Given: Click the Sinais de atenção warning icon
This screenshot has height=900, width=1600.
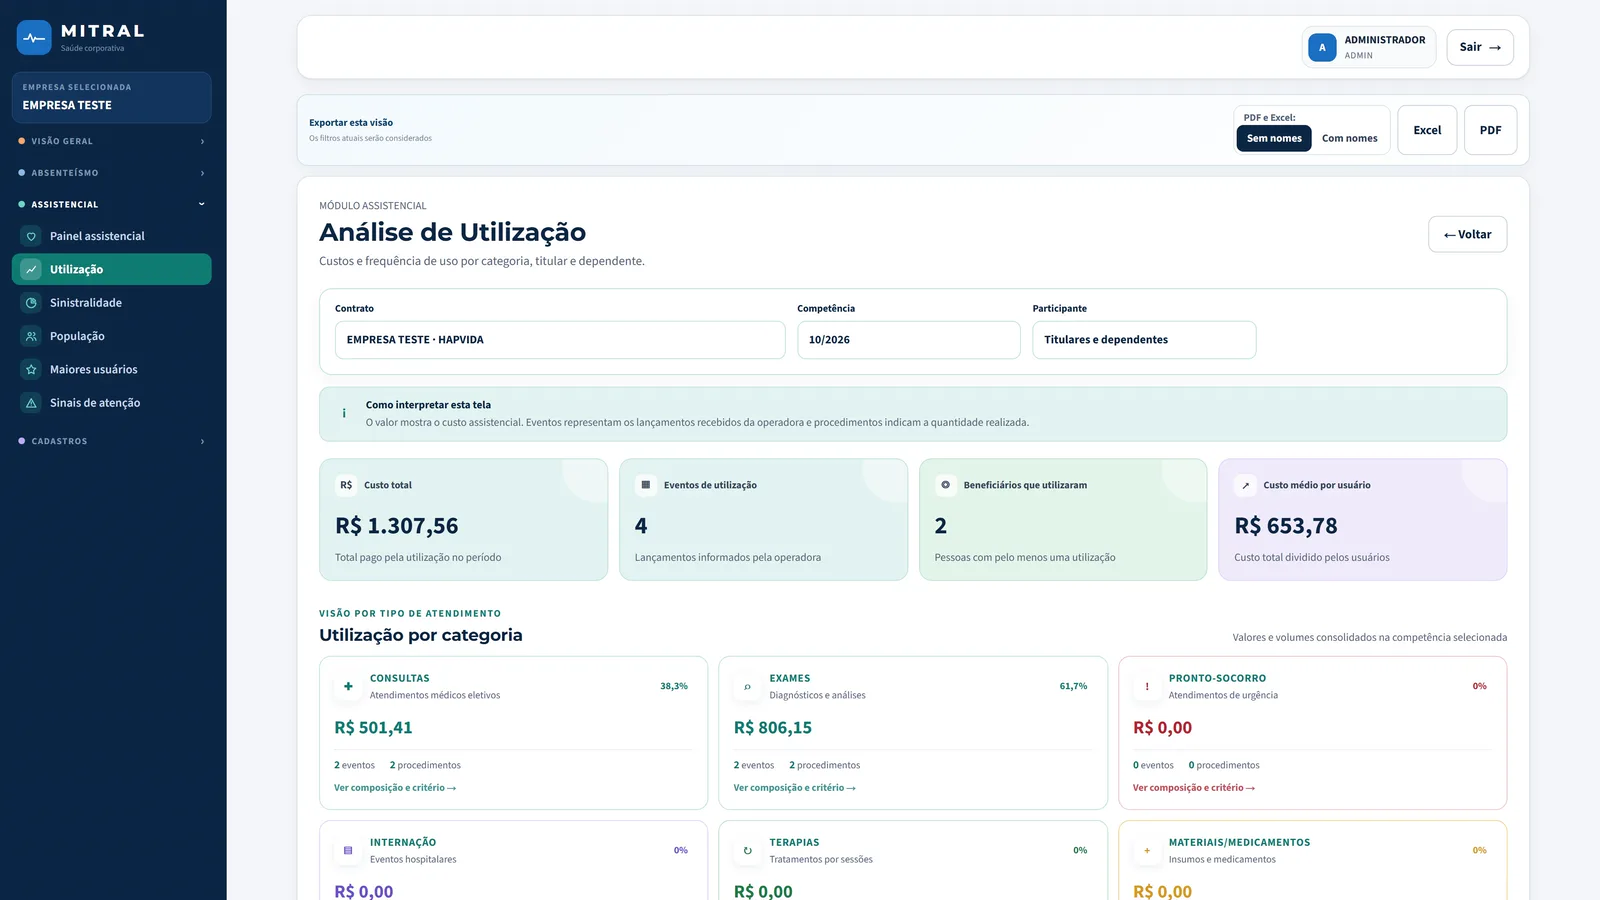Looking at the screenshot, I should click(x=31, y=403).
